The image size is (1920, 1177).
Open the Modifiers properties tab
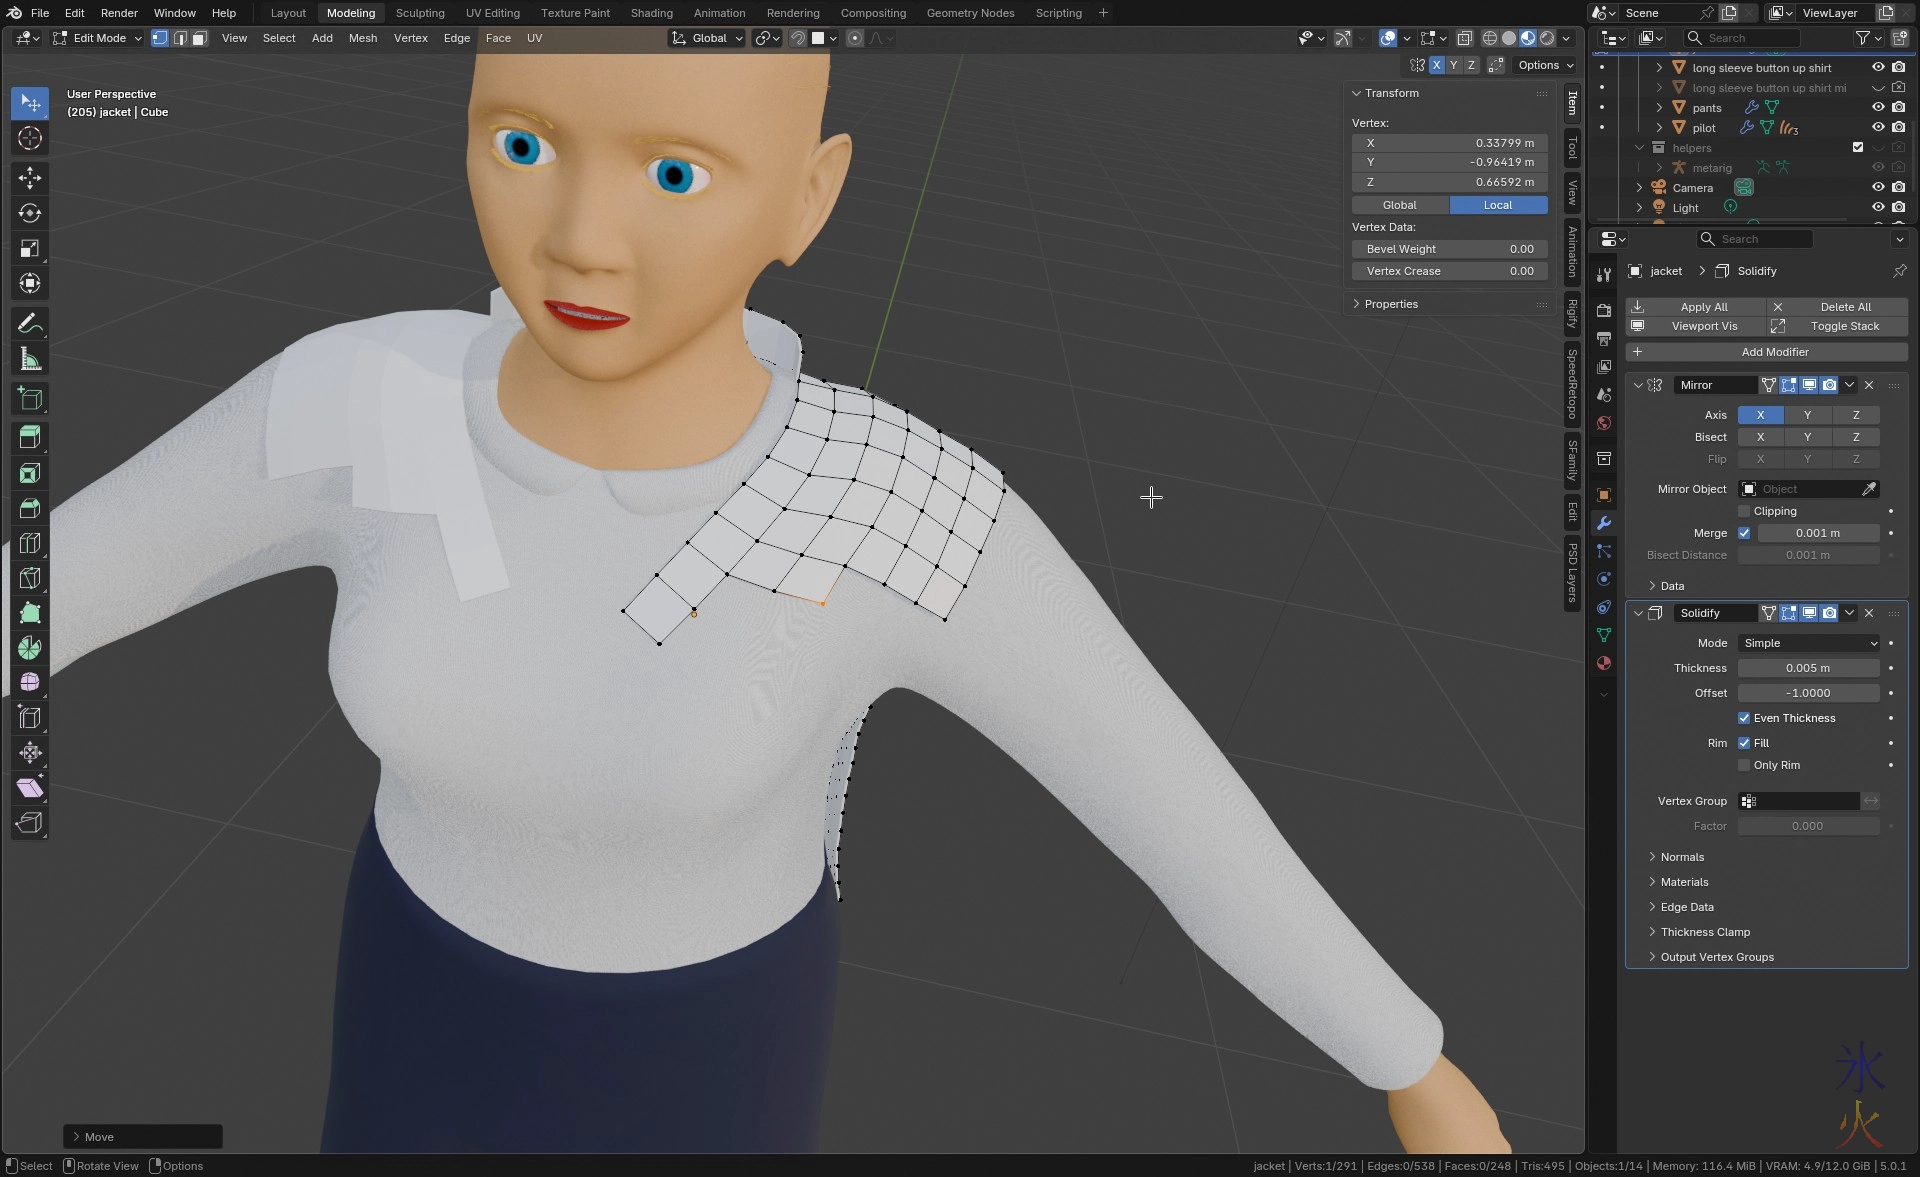pos(1604,523)
